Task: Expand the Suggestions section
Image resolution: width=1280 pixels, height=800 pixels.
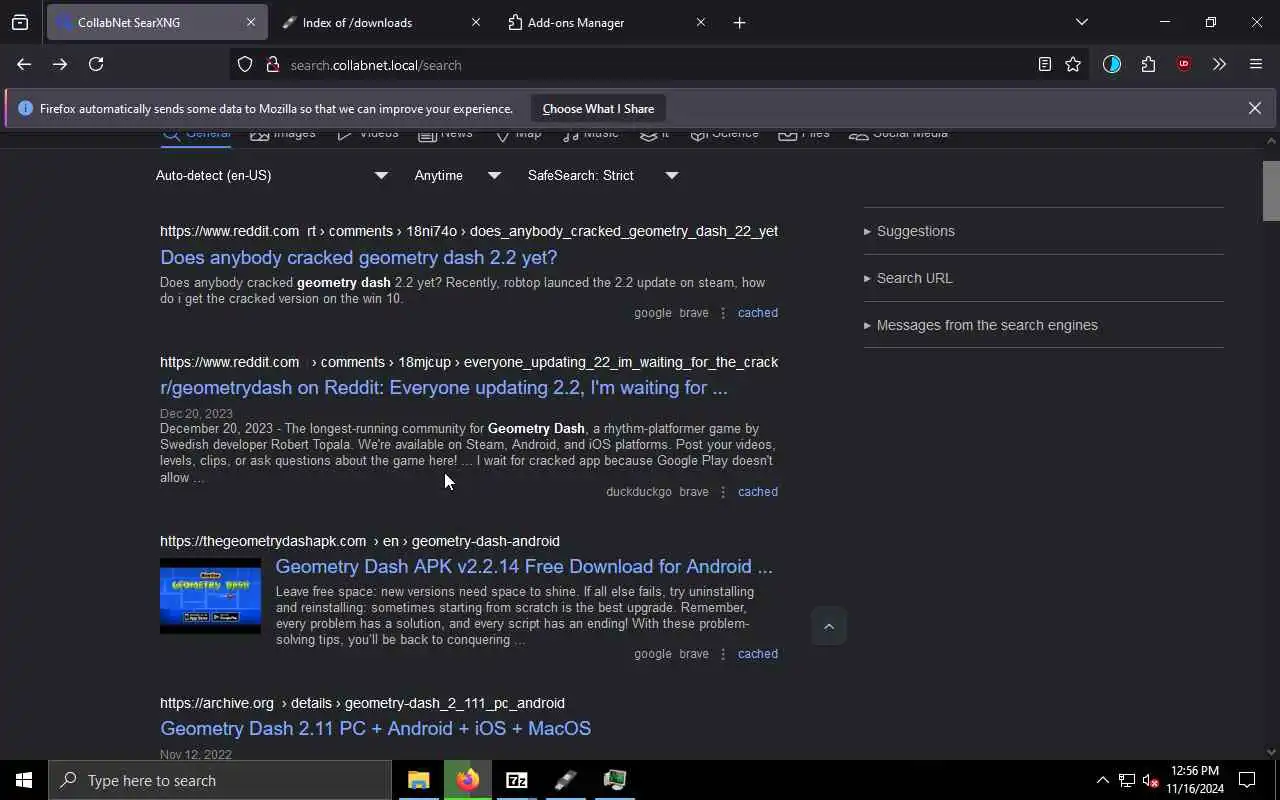Action: (1043, 231)
